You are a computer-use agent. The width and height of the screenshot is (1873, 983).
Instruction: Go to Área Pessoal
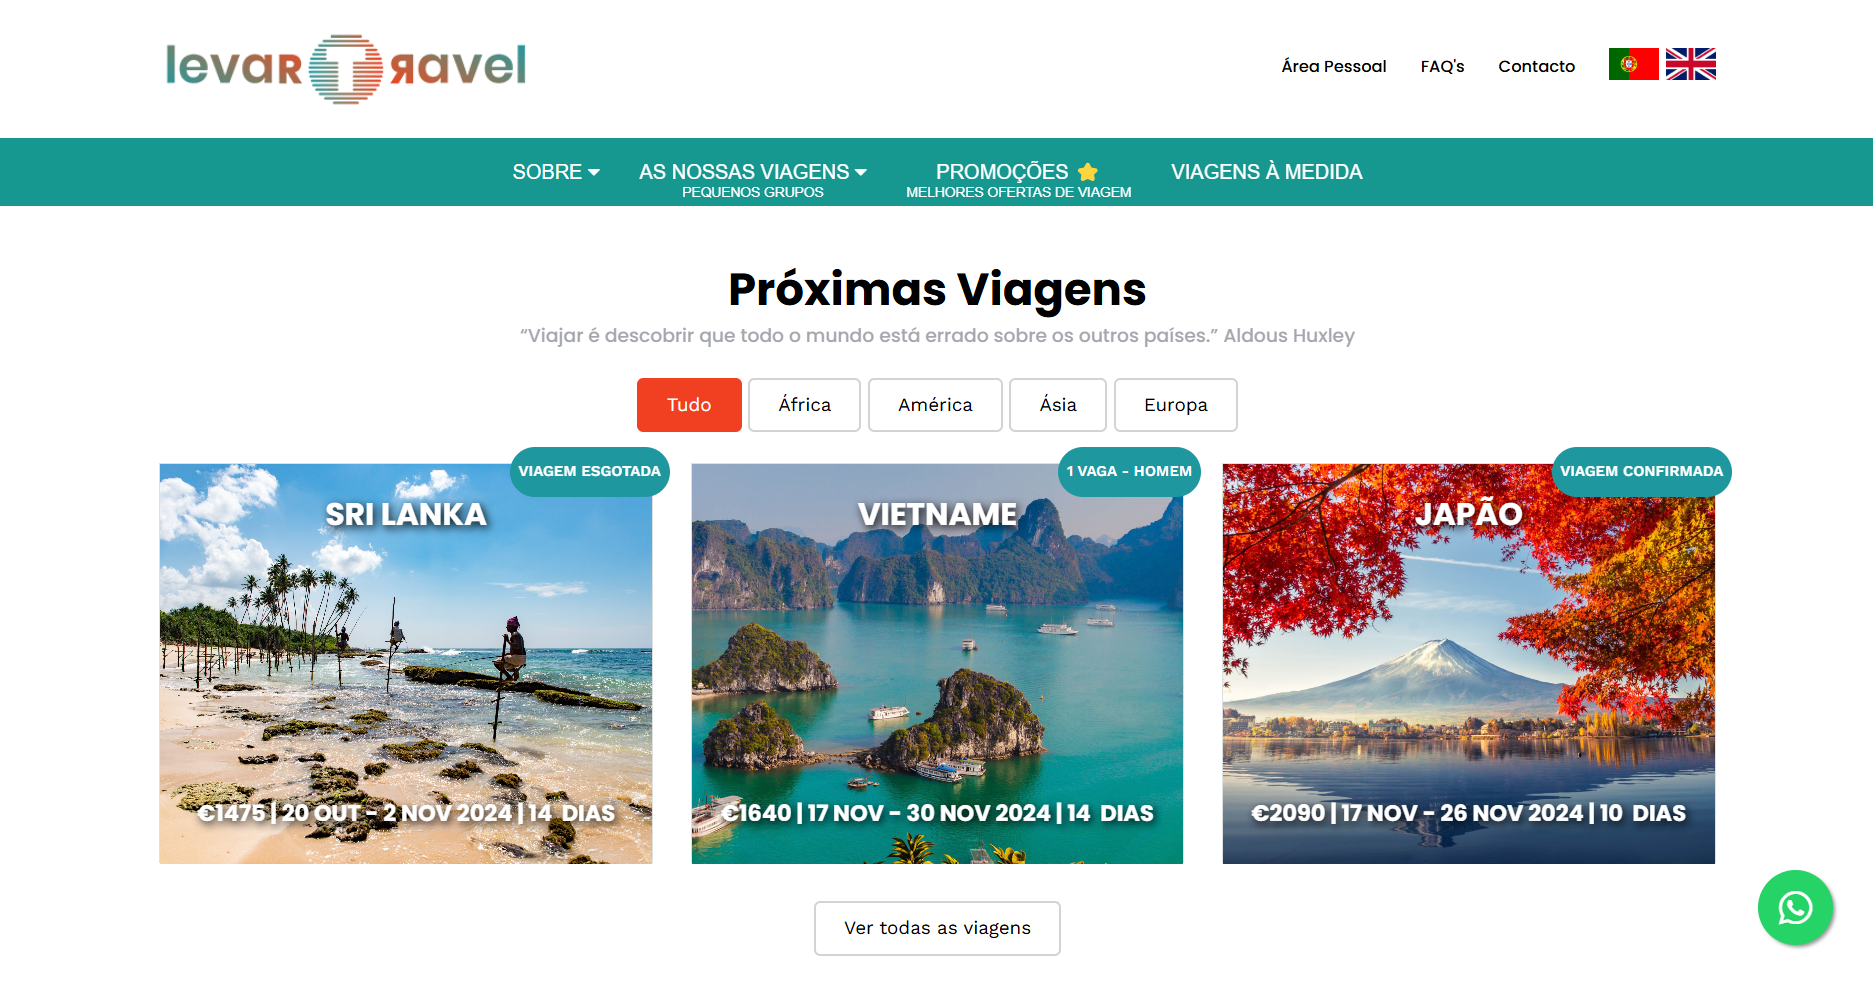(1334, 66)
